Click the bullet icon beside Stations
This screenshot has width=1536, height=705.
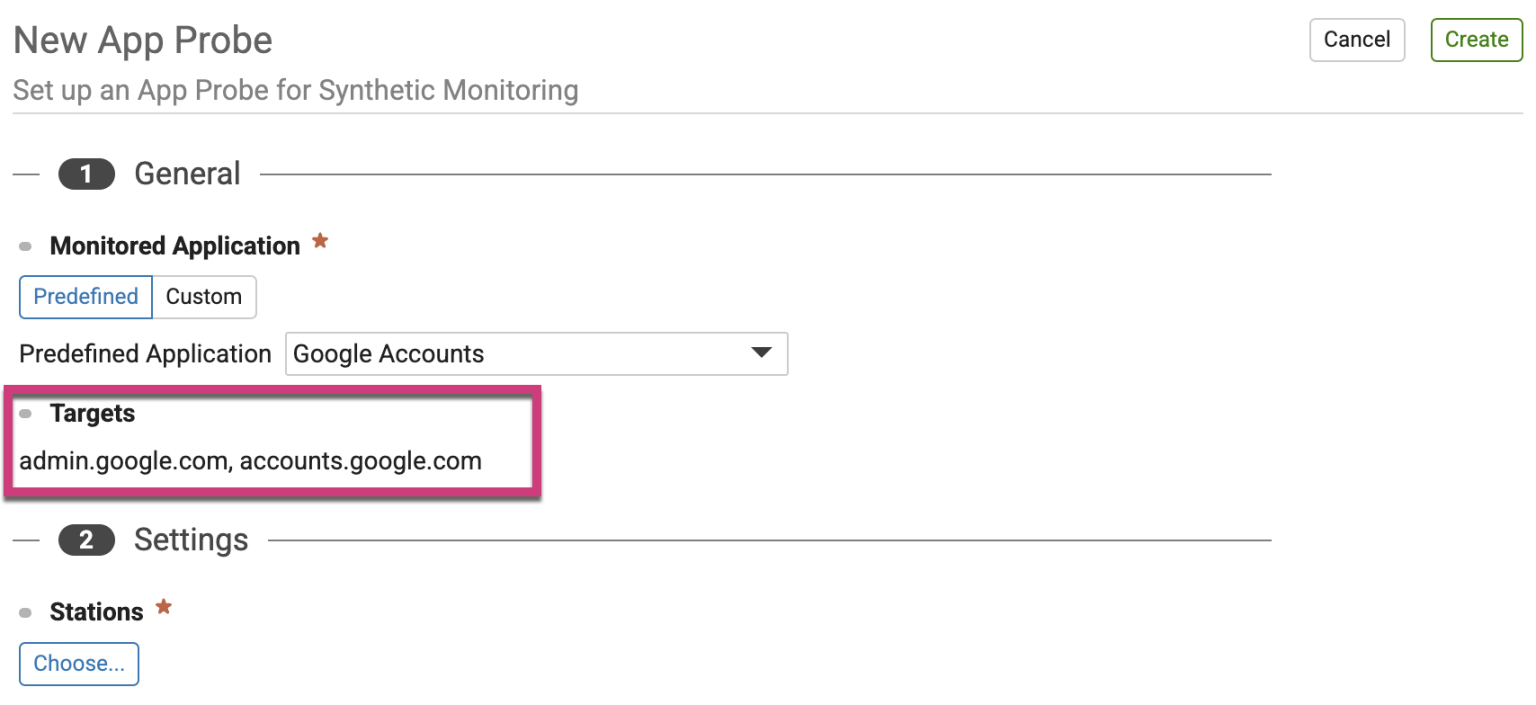[x=26, y=612]
